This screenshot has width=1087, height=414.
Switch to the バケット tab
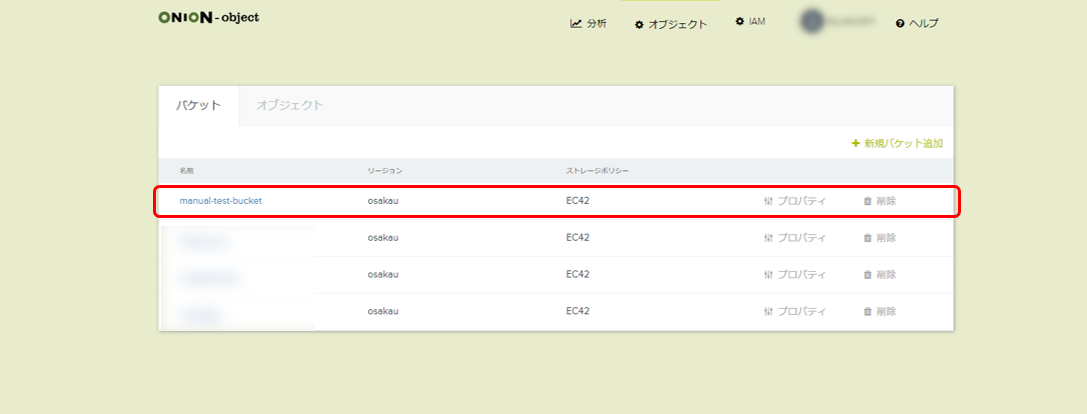coord(198,105)
